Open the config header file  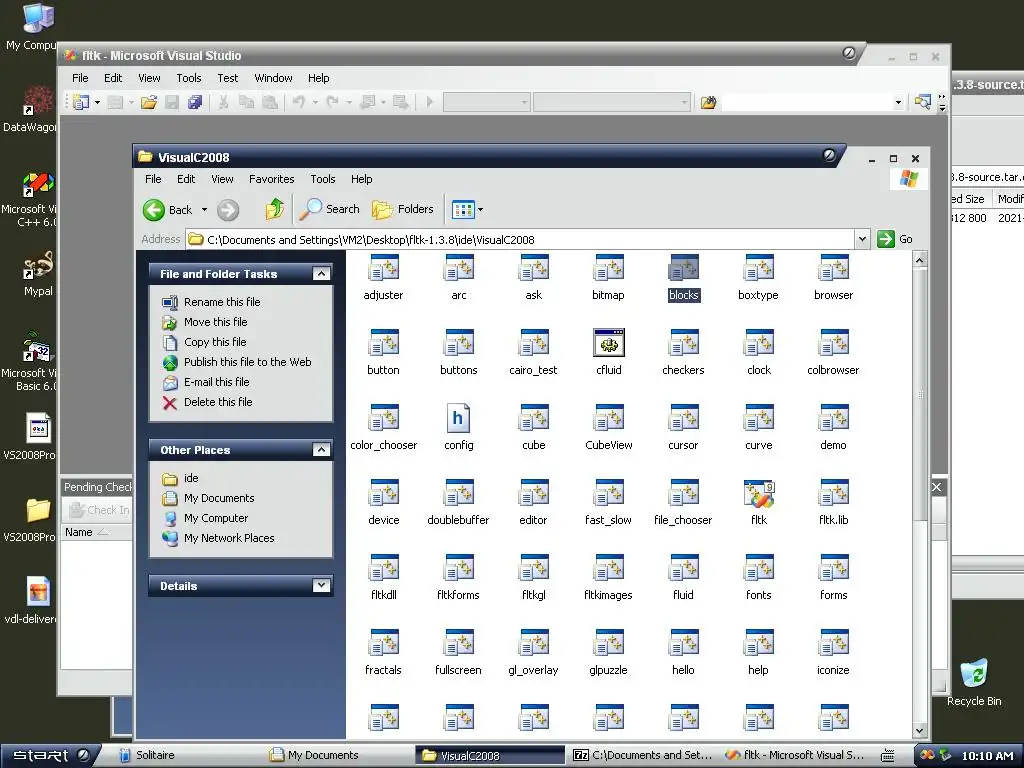pyautogui.click(x=458, y=427)
